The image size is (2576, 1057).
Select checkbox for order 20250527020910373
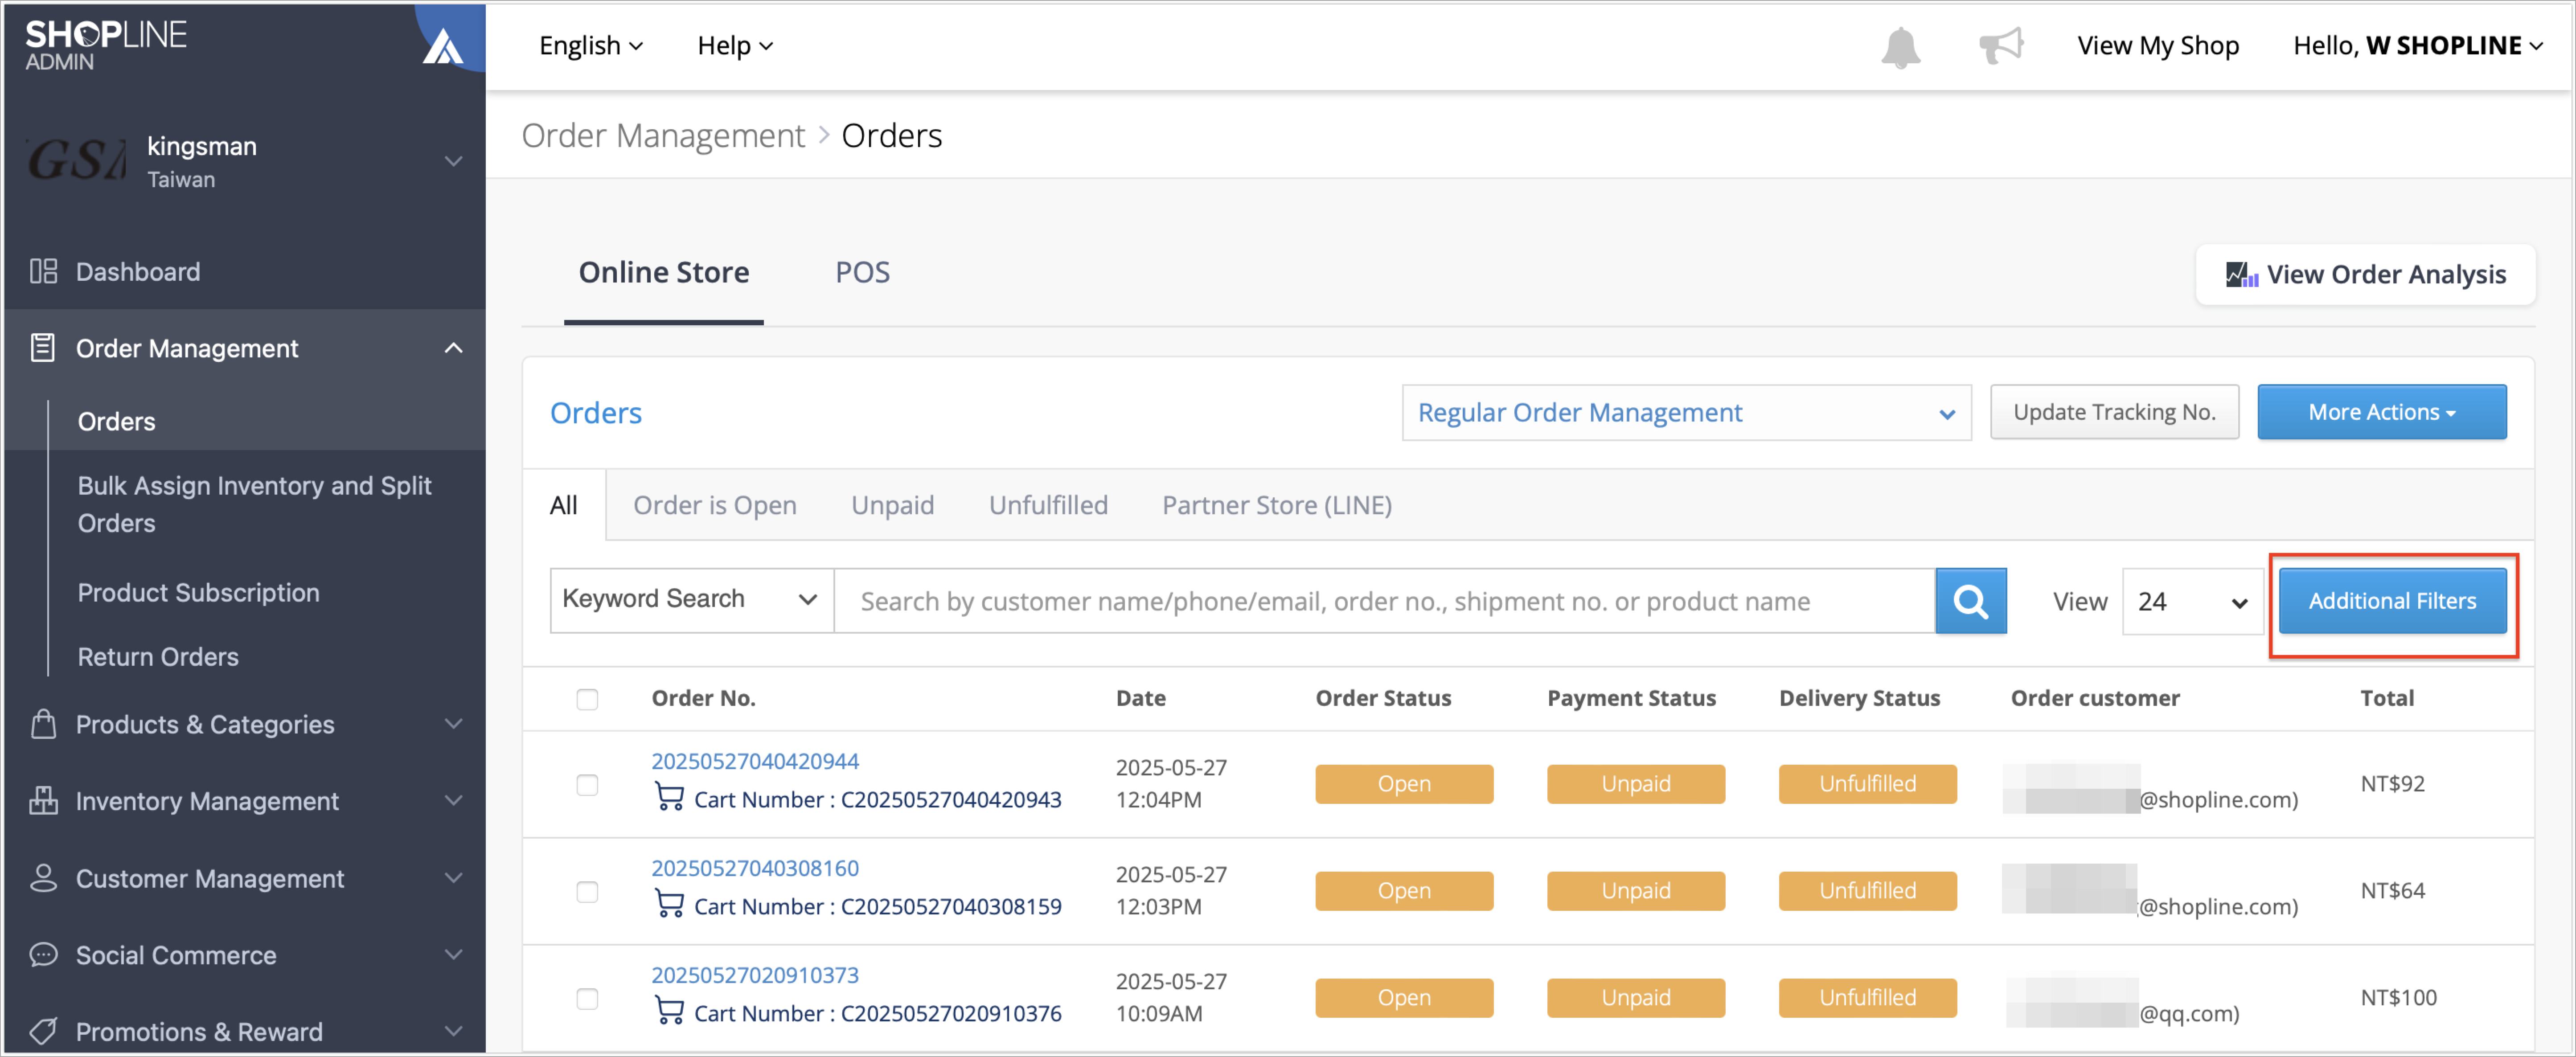pyautogui.click(x=587, y=999)
